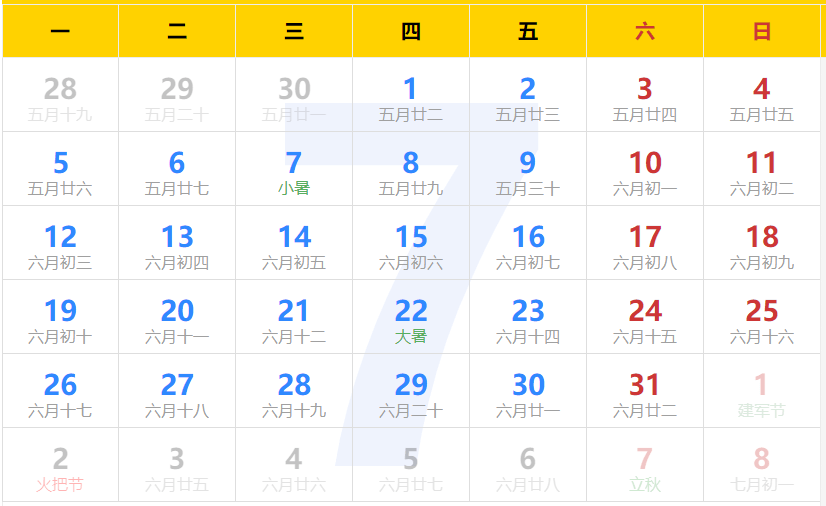Click the Tuesday header 二

177,31
